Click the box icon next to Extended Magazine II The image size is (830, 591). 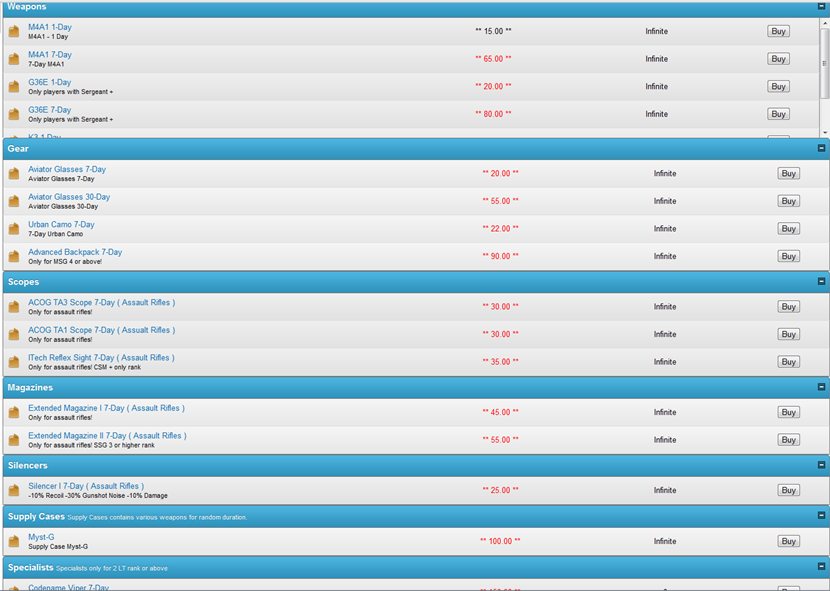[14, 440]
